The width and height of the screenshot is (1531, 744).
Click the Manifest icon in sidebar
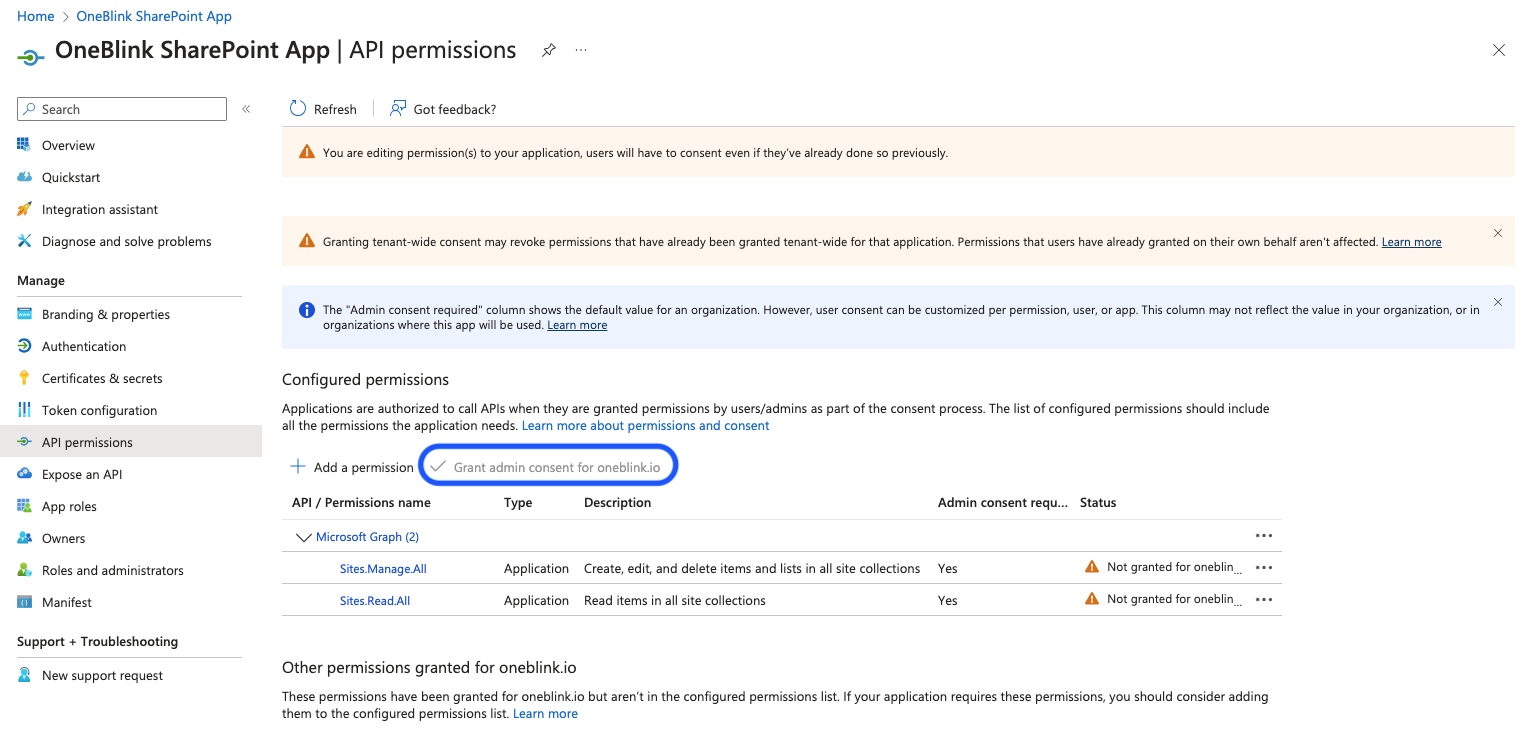(x=24, y=602)
